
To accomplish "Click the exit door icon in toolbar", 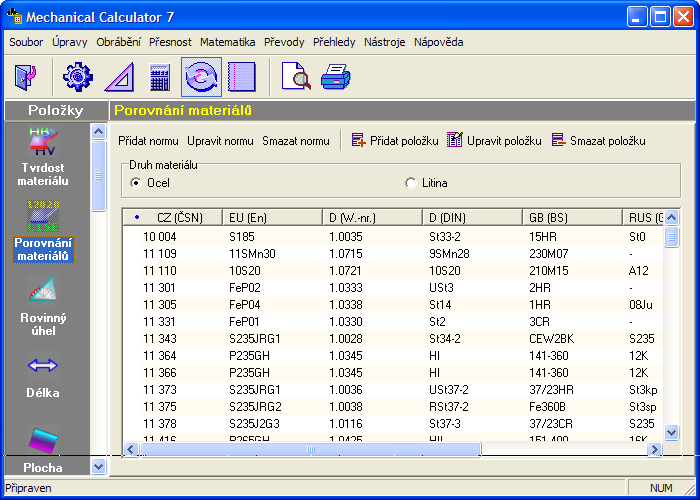I will [x=25, y=77].
